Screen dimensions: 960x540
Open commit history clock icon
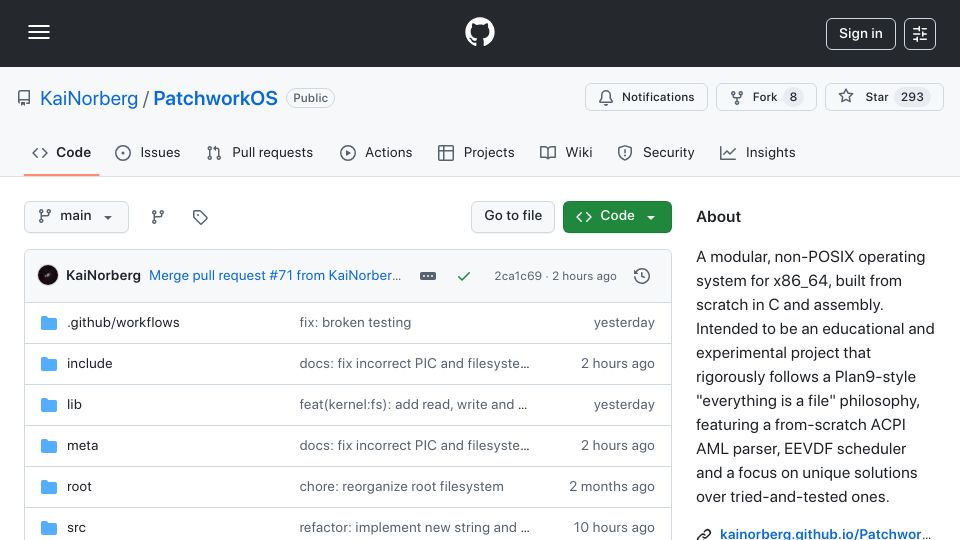coord(642,276)
